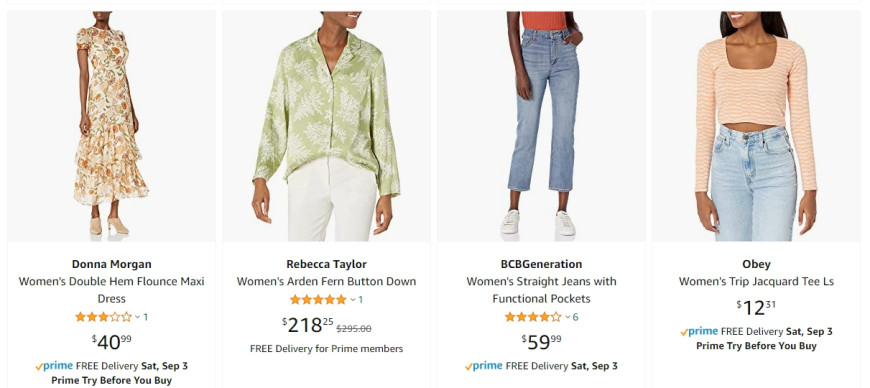870x388 pixels.
Task: Open Women's Double Hem Flounce Maxi Dress link
Action: (112, 290)
